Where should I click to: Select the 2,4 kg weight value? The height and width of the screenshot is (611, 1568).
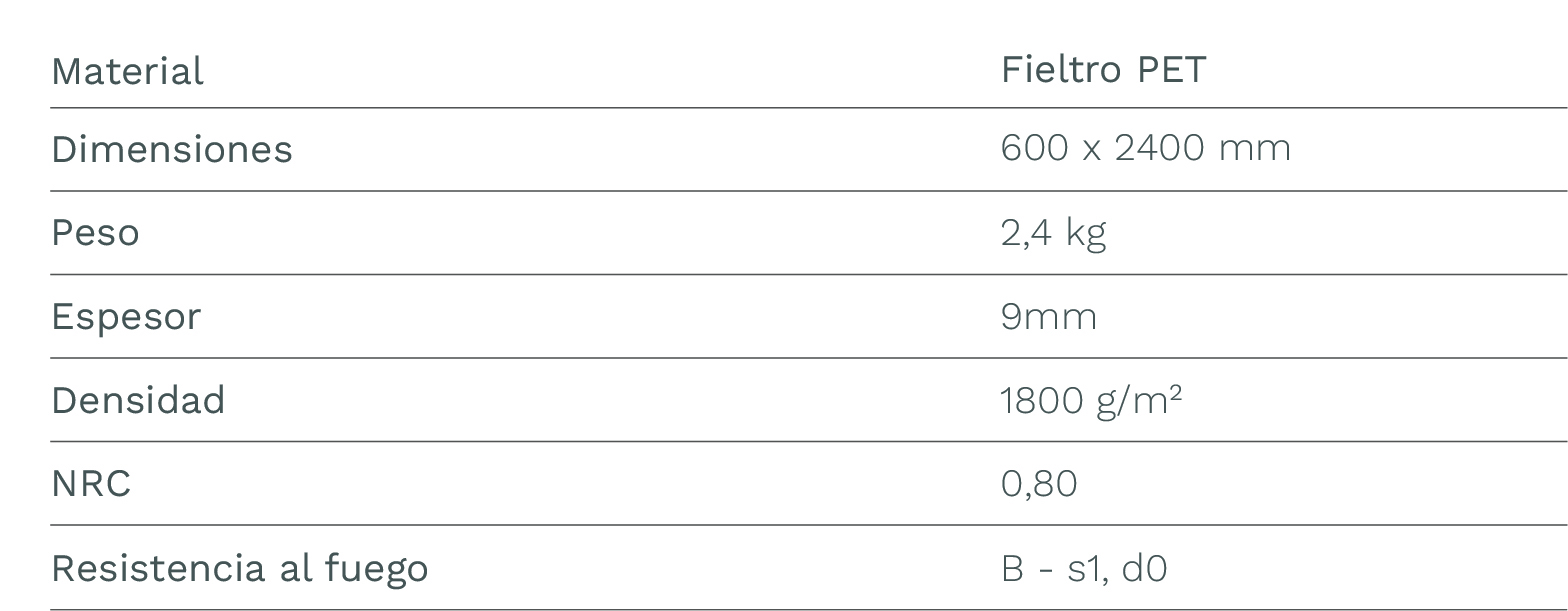[1053, 233]
